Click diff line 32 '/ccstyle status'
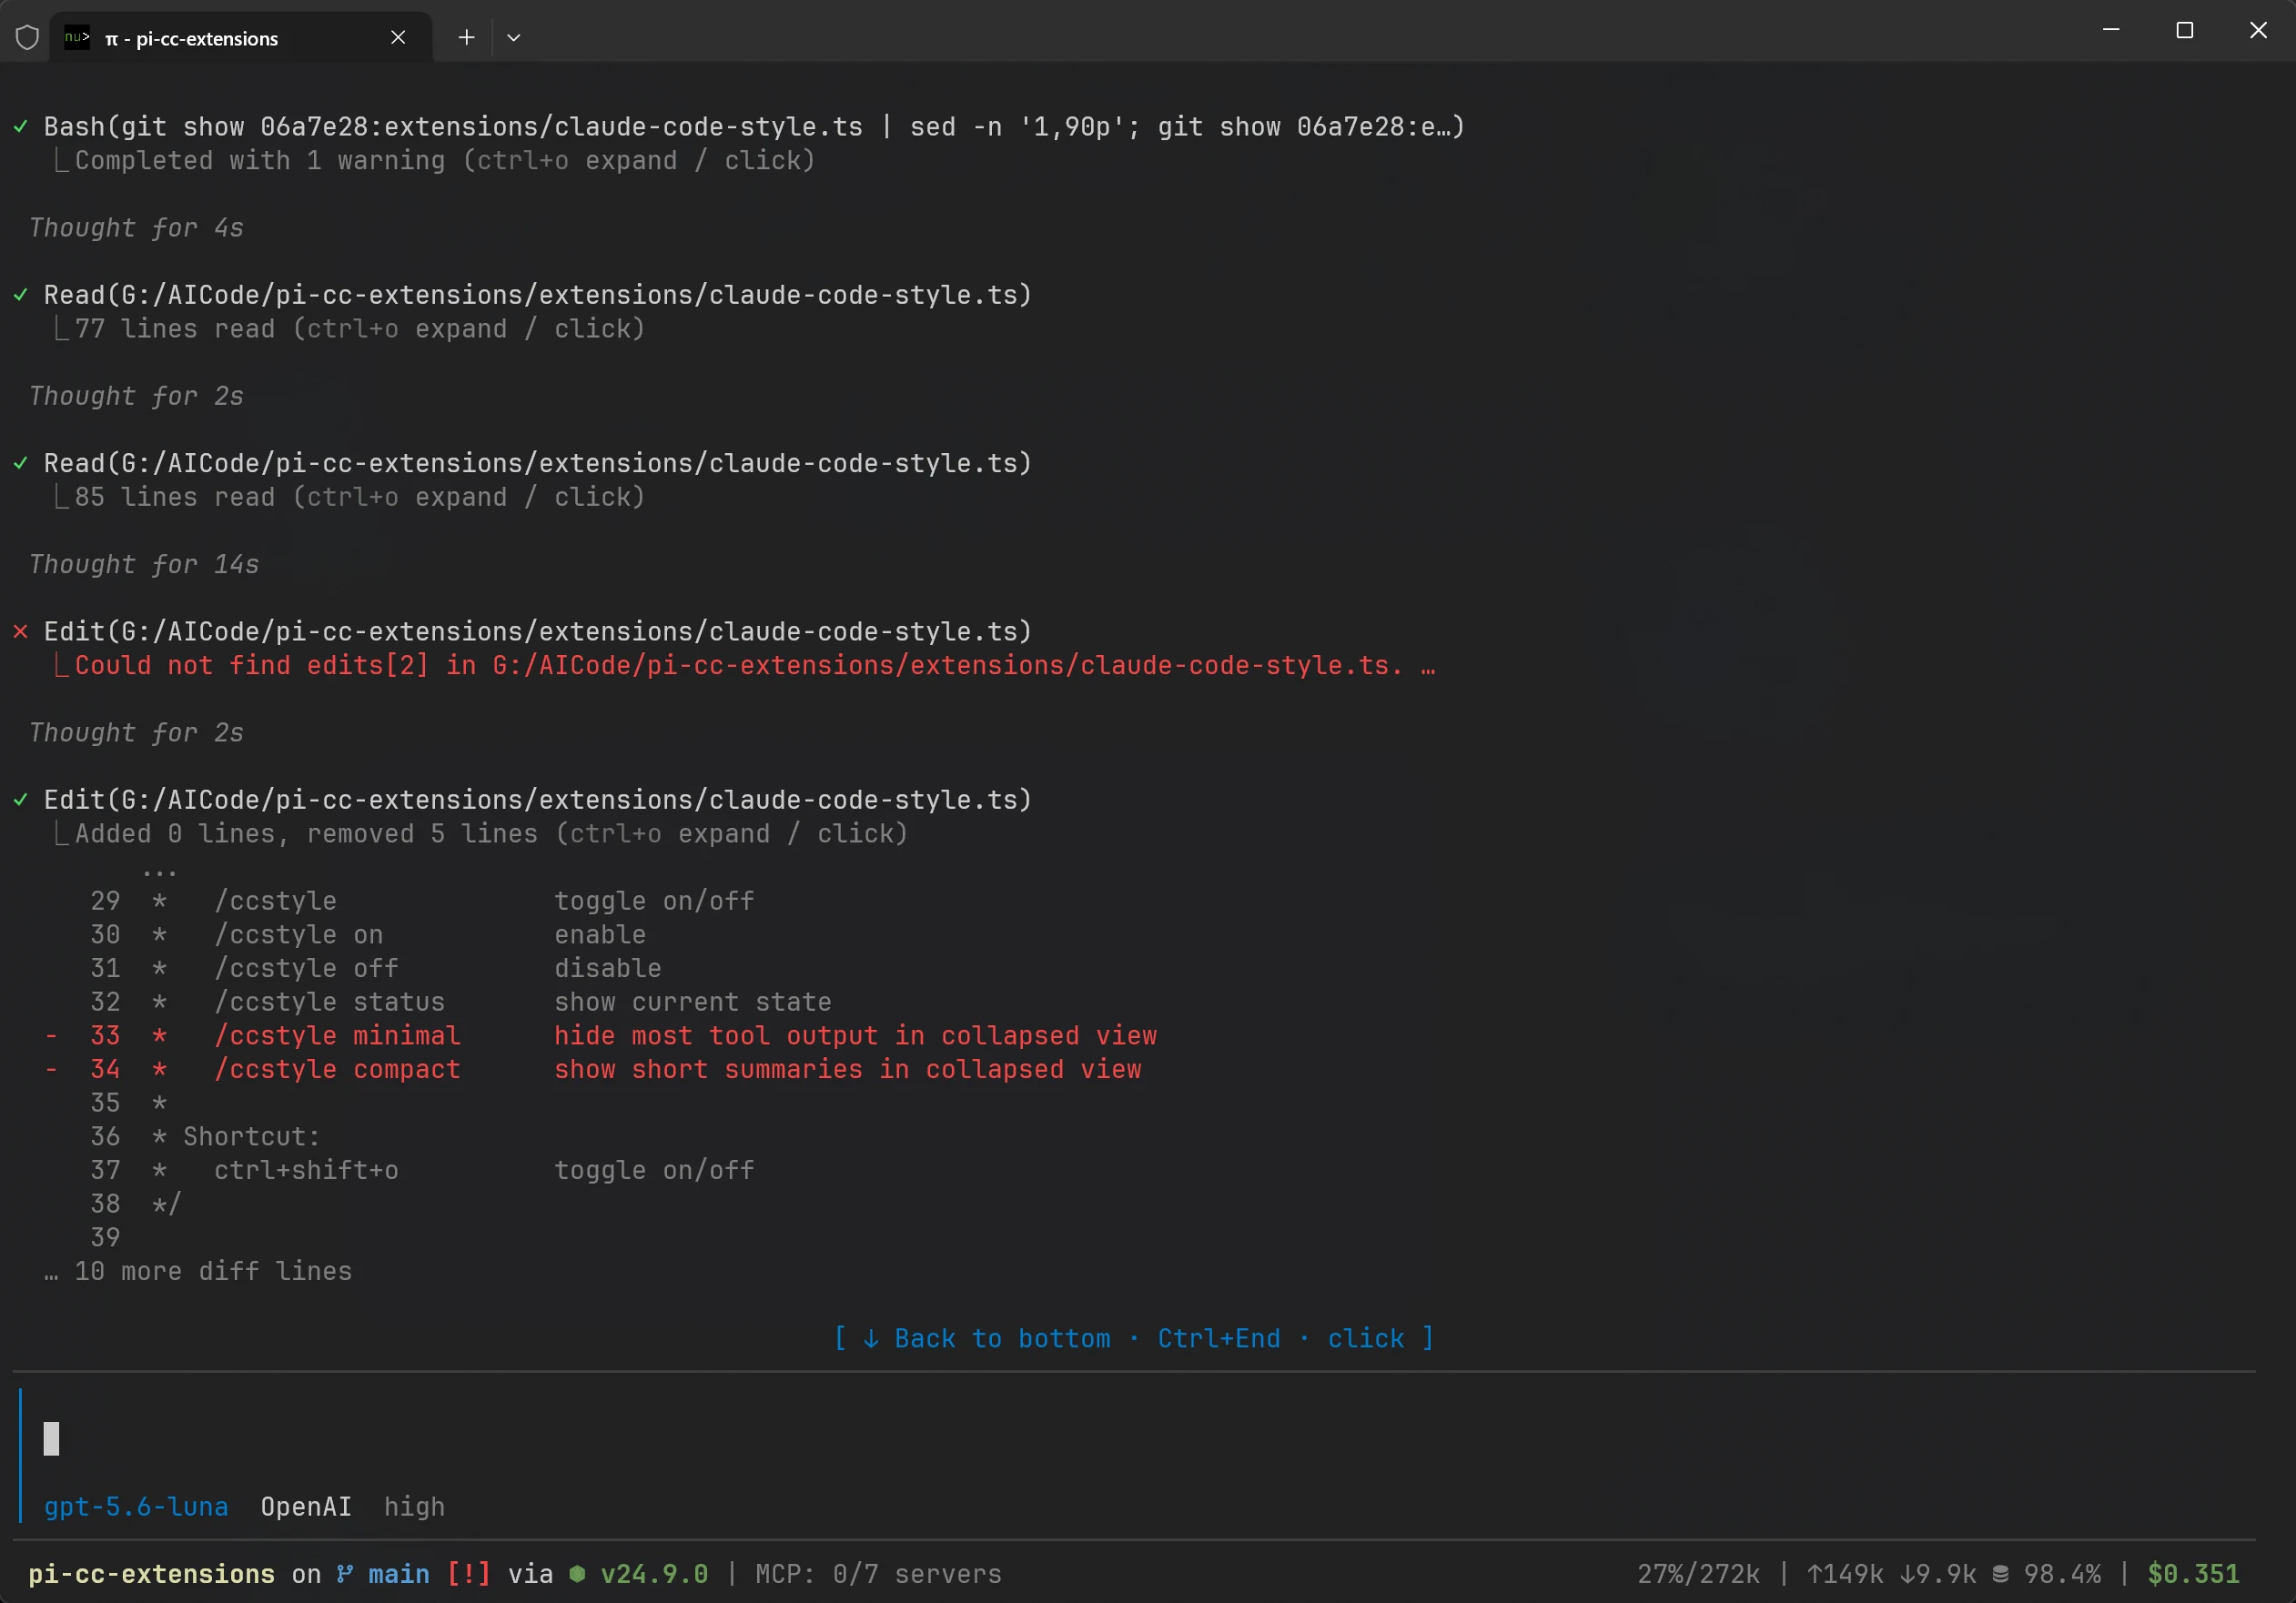This screenshot has width=2296, height=1603. click(x=461, y=1003)
